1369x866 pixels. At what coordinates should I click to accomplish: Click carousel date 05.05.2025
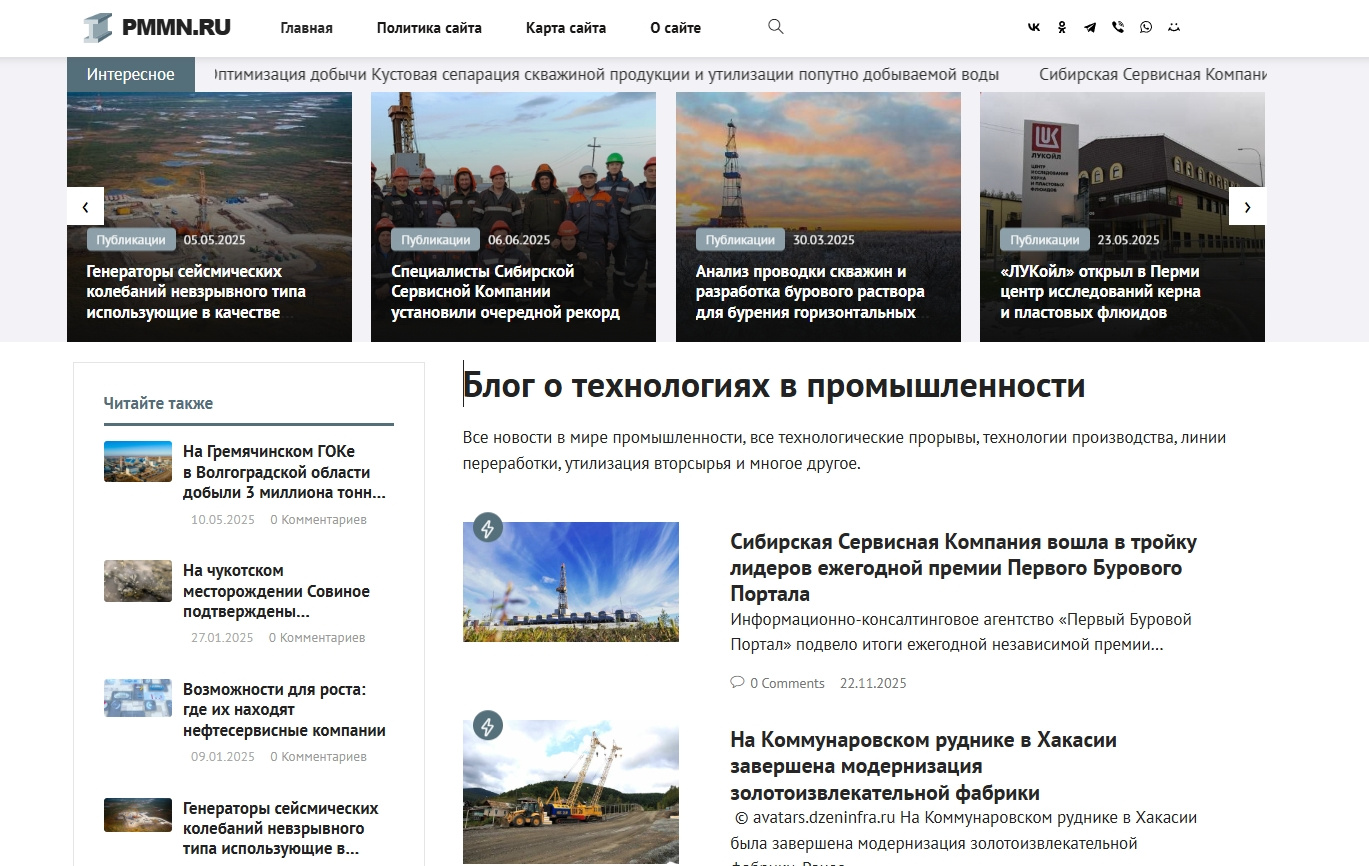pyautogui.click(x=215, y=240)
